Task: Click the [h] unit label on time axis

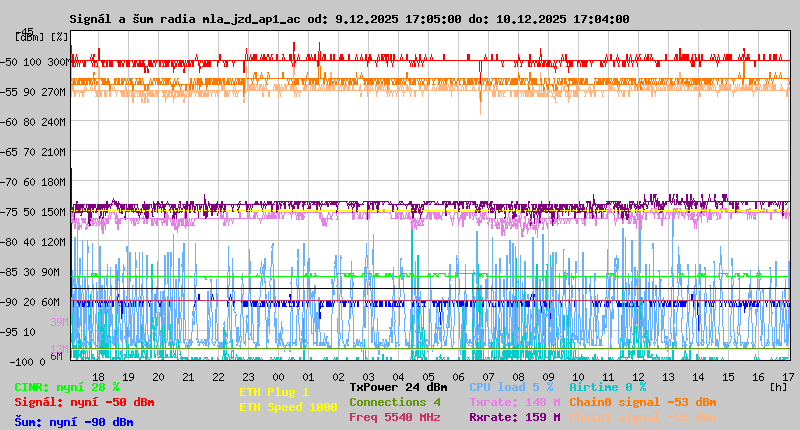Action: (778, 386)
